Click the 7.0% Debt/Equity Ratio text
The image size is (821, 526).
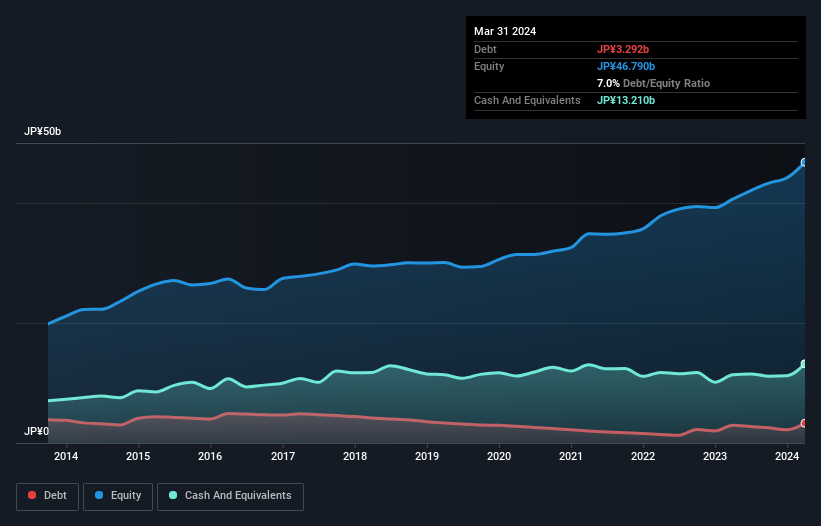pos(653,83)
